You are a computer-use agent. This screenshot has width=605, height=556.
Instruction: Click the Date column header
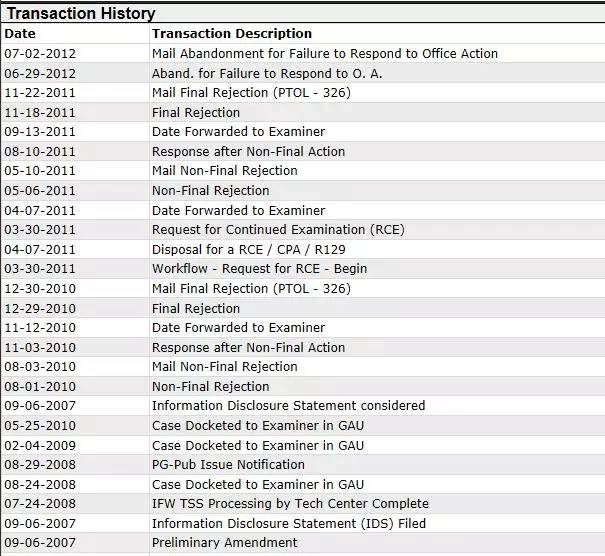pos(20,34)
